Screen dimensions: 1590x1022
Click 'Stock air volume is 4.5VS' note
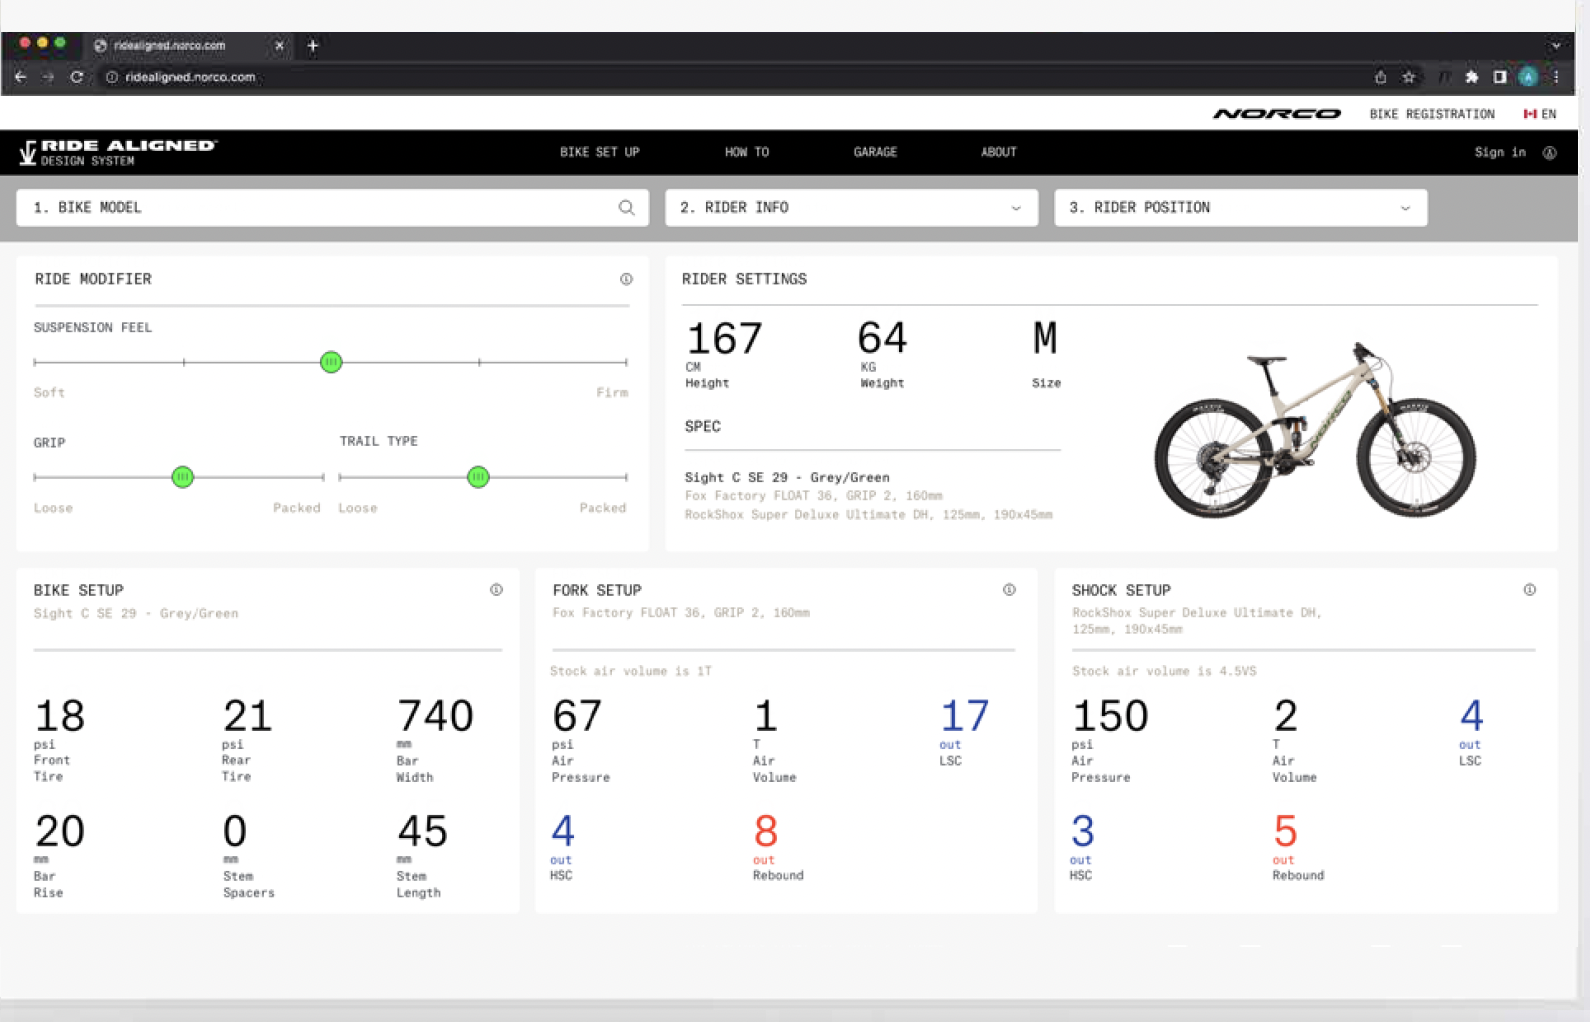pos(1164,671)
